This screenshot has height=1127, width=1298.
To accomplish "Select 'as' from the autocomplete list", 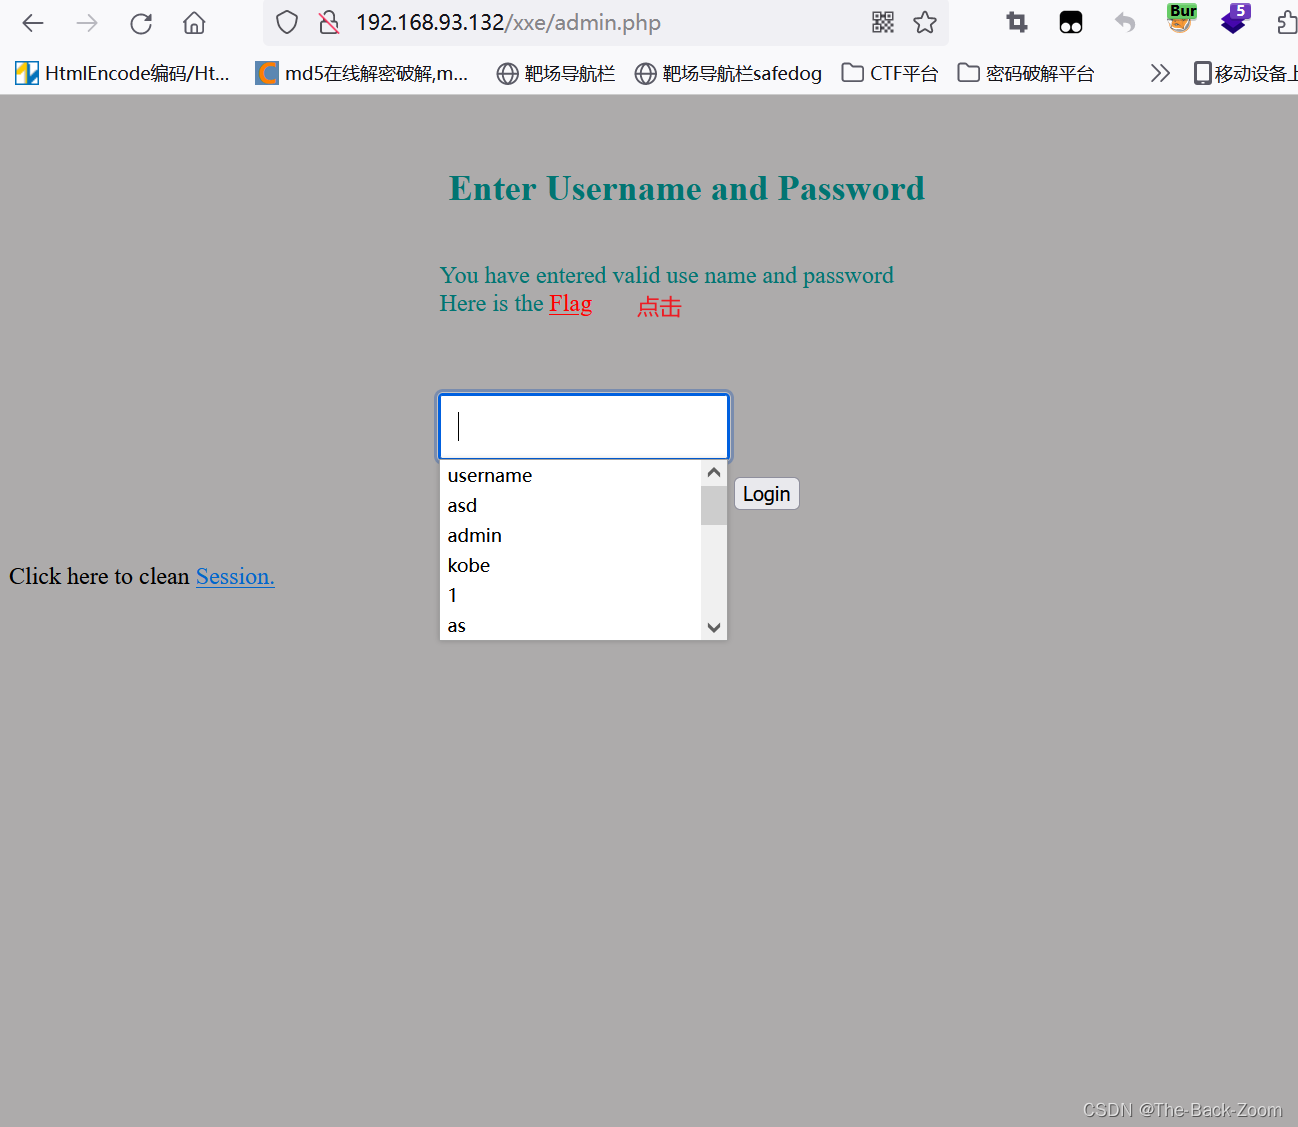I will pos(571,625).
